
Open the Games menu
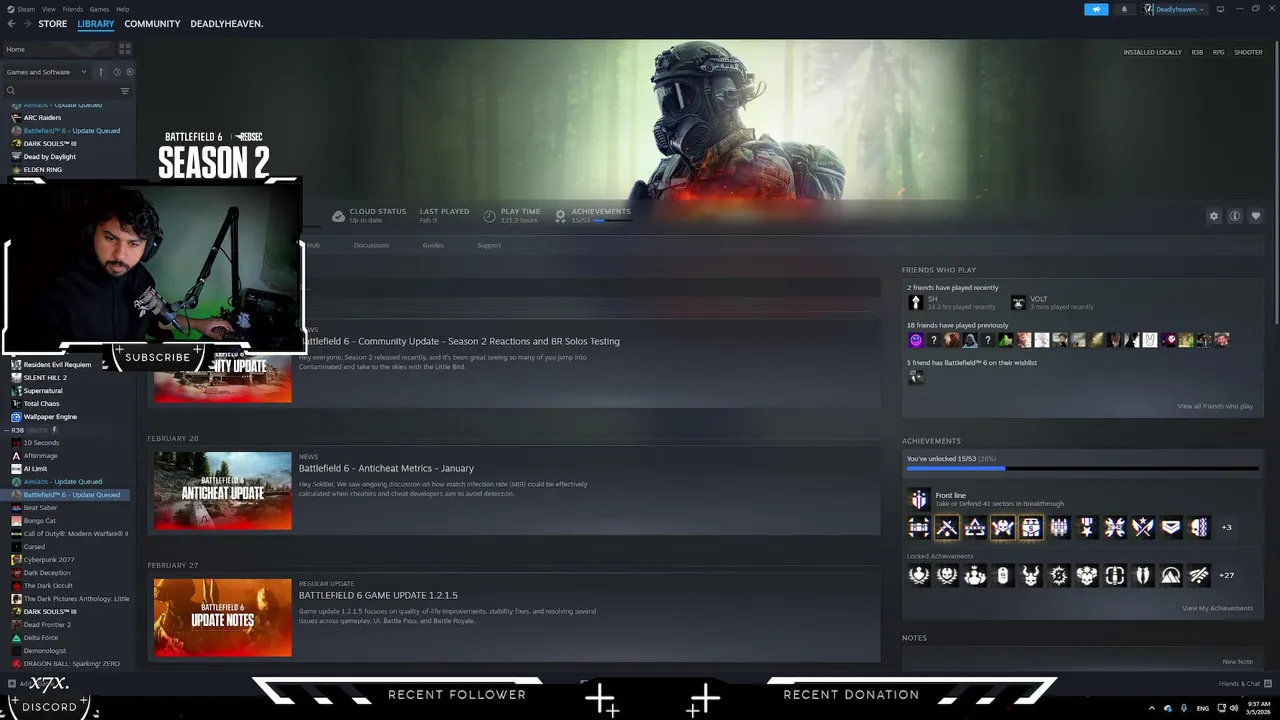pos(99,9)
